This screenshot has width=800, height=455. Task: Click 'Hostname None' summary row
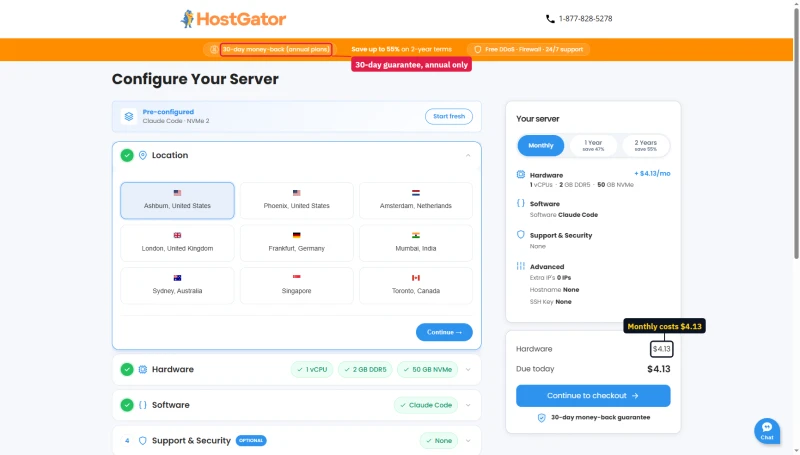(x=555, y=290)
